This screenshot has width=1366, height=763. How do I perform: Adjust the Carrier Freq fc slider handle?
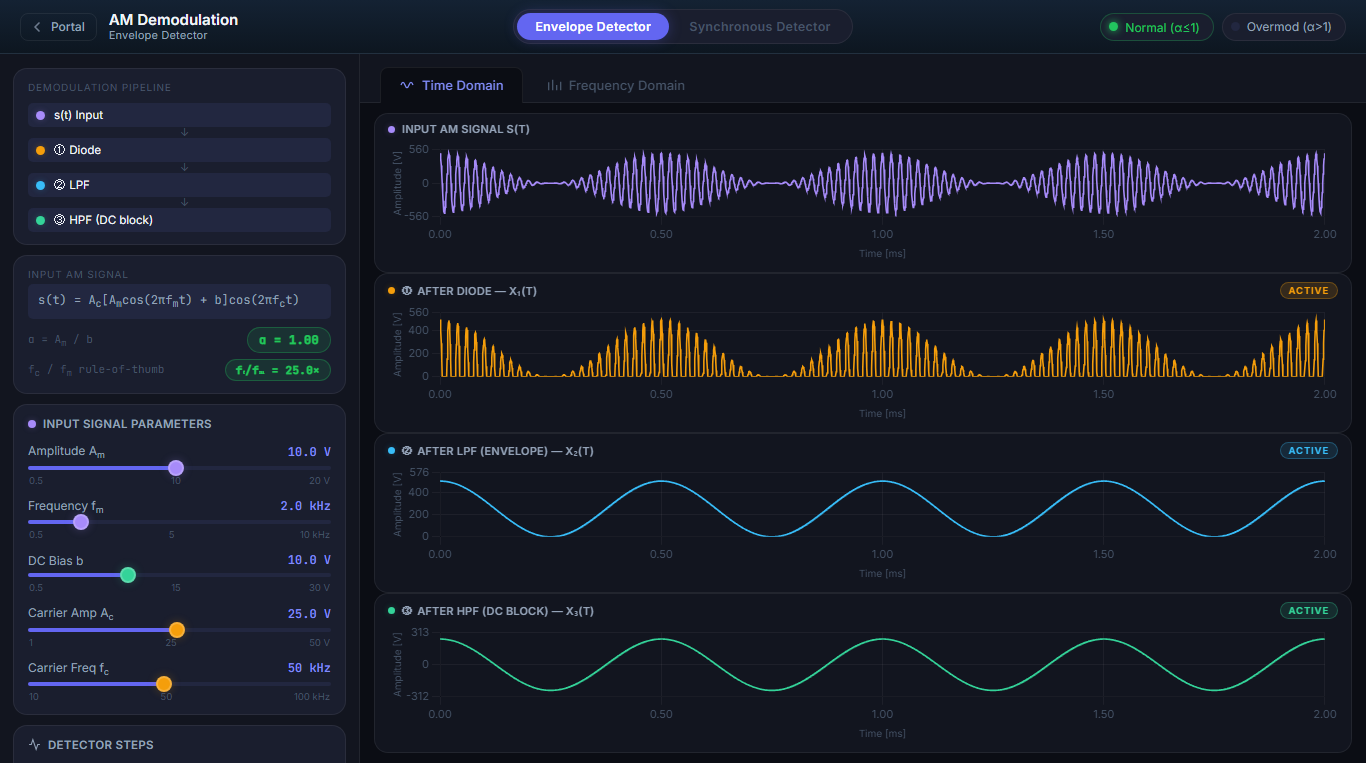[164, 684]
